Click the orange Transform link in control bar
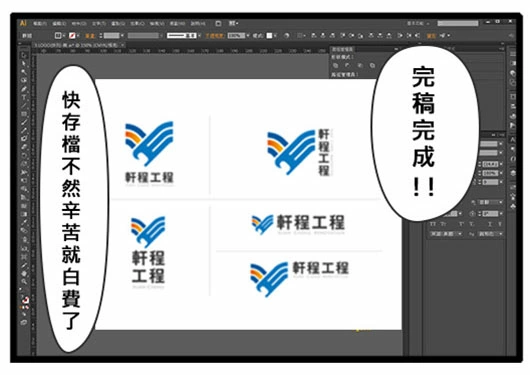Screen dimensions: 530x375 (431, 35)
